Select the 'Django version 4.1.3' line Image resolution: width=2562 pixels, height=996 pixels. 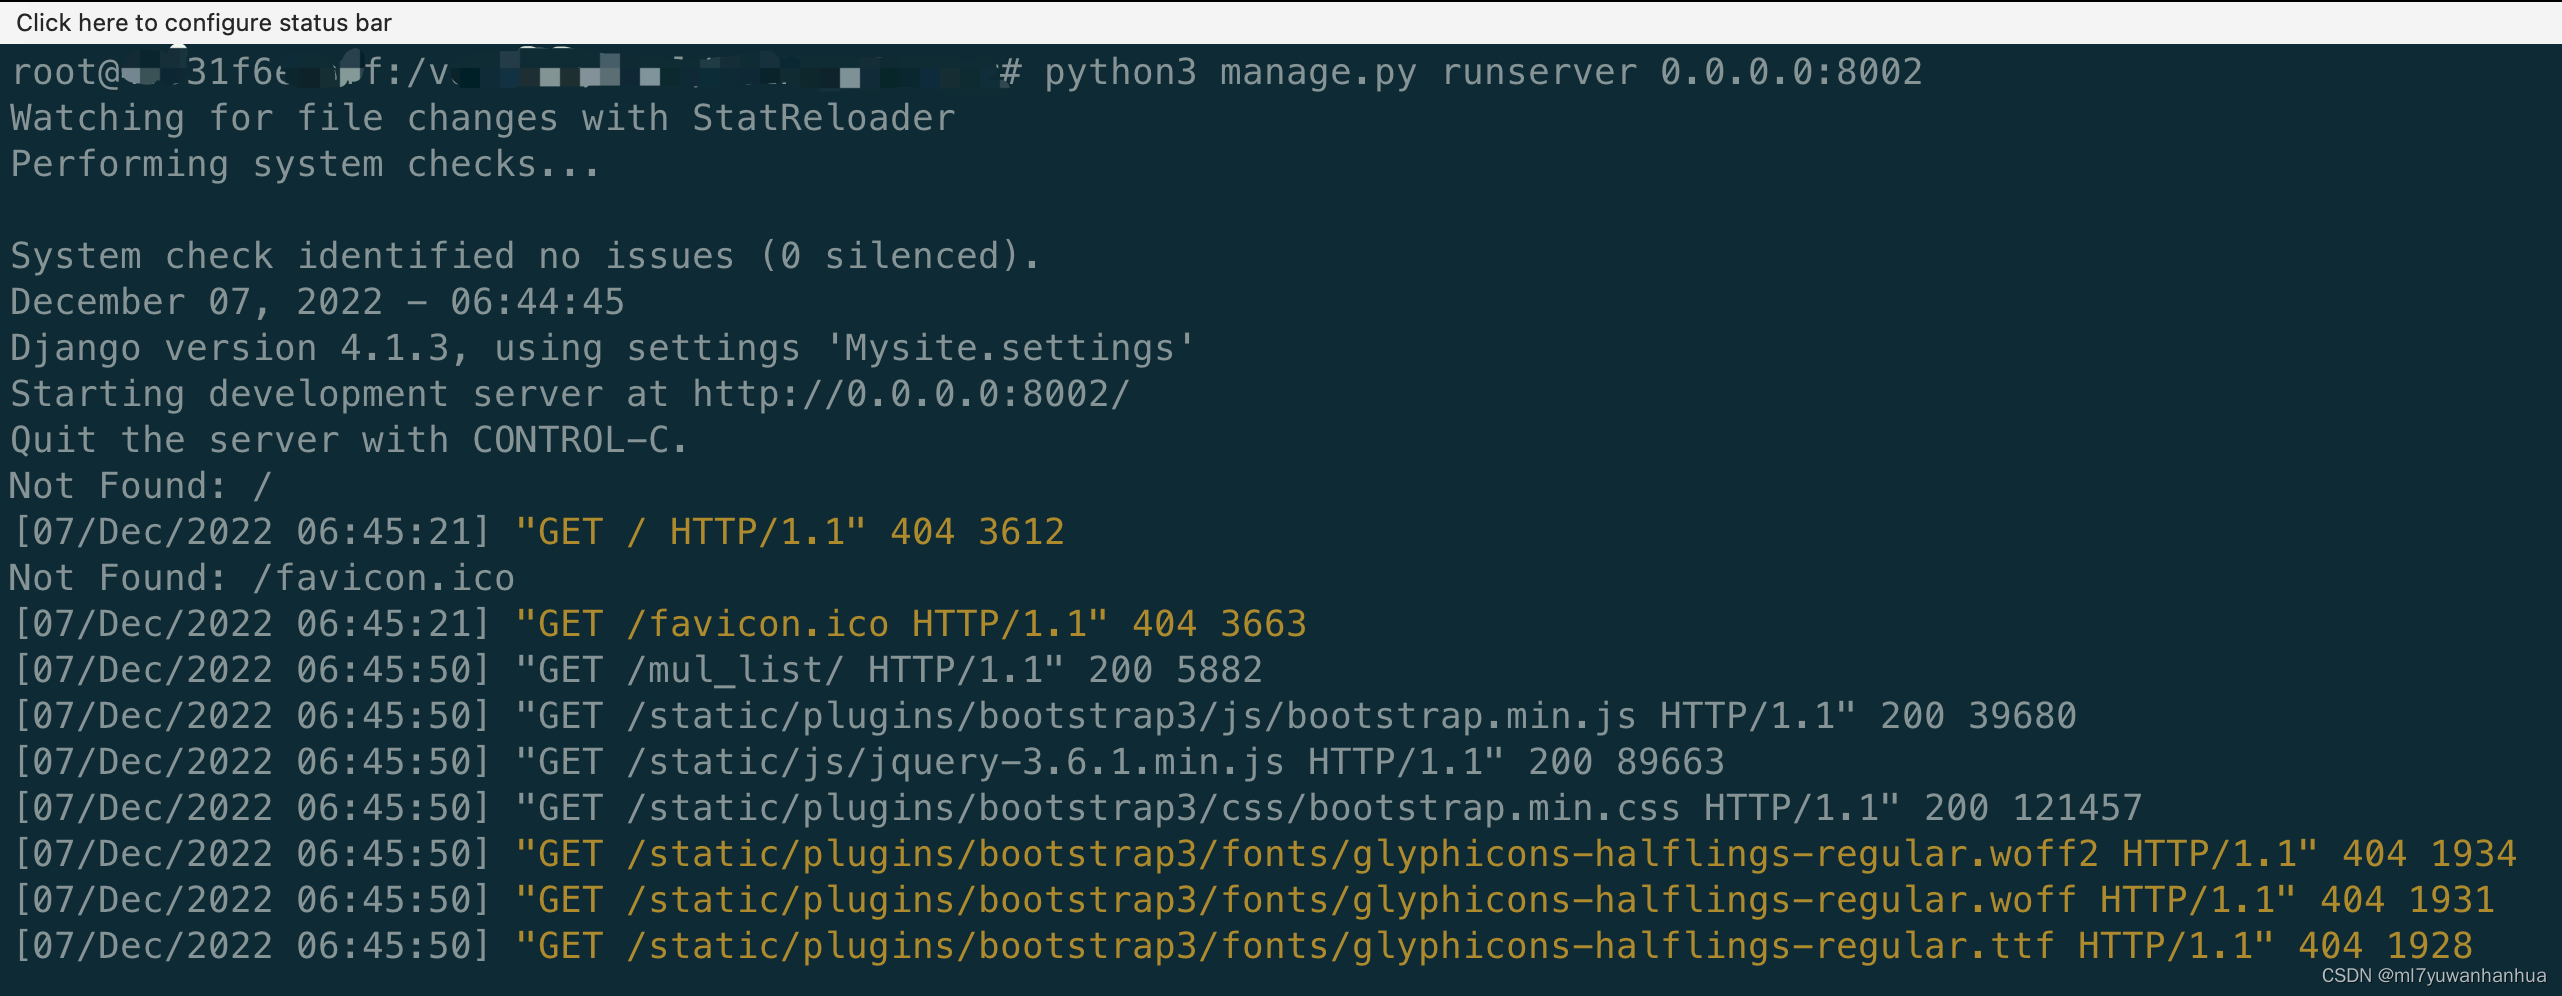[x=600, y=347]
